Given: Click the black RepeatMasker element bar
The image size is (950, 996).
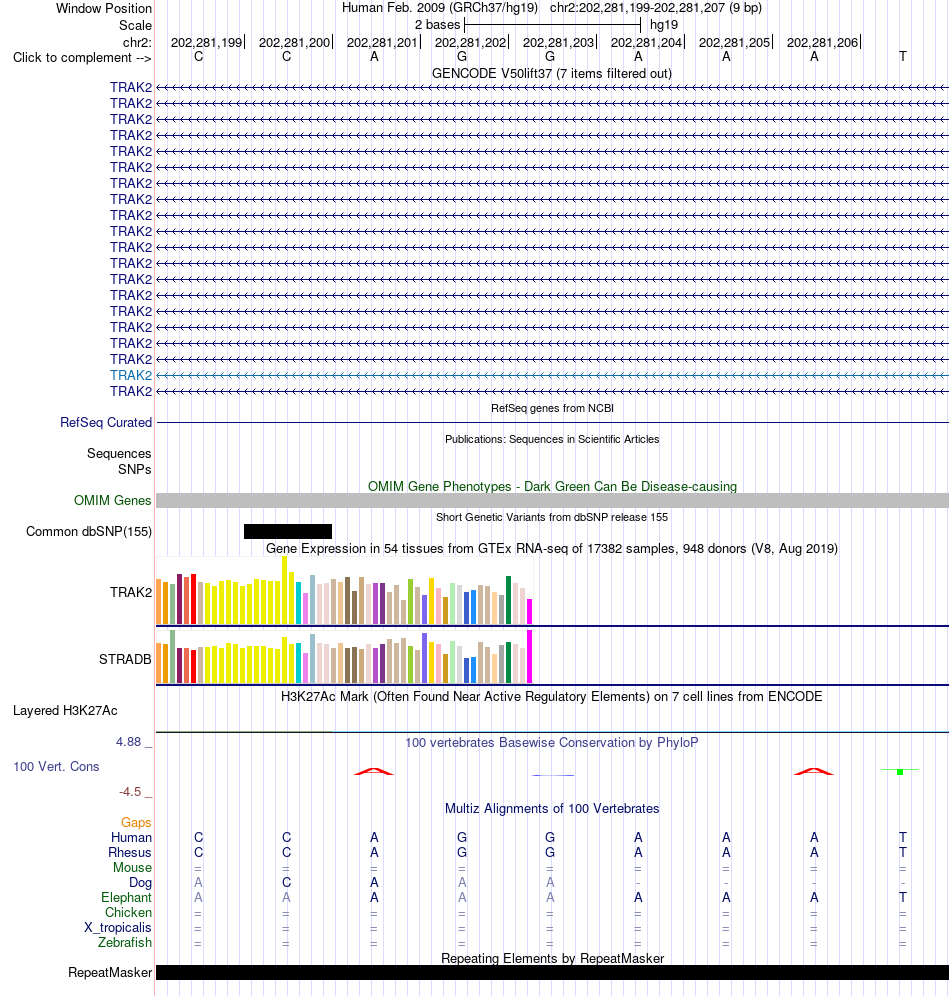Looking at the screenshot, I should [x=552, y=972].
